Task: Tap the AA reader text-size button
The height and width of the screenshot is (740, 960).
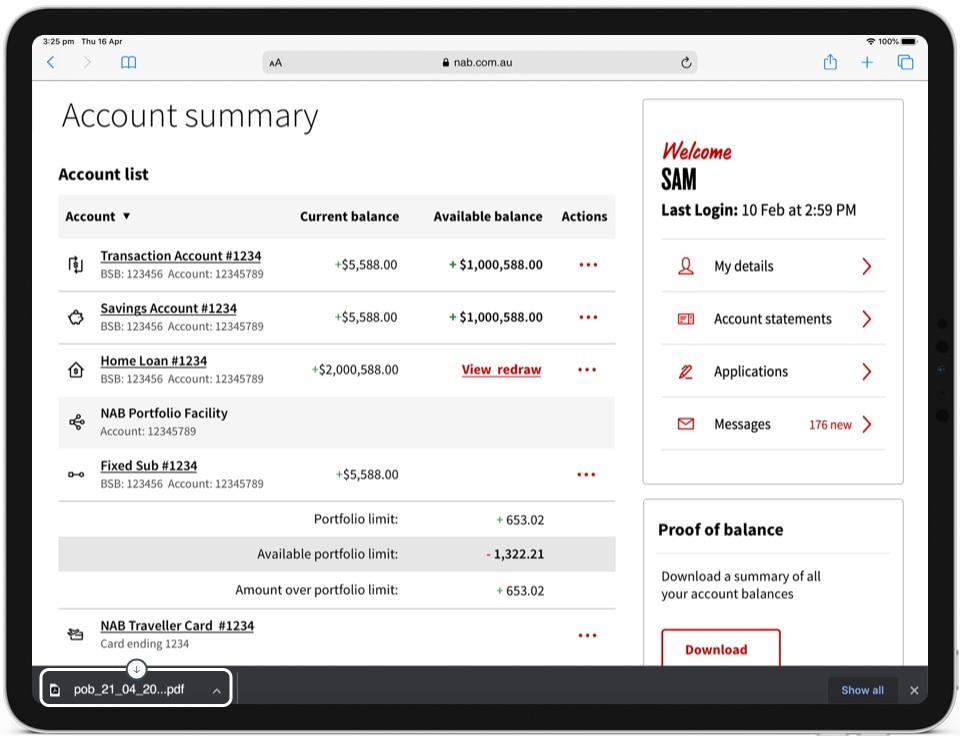Action: [x=276, y=62]
